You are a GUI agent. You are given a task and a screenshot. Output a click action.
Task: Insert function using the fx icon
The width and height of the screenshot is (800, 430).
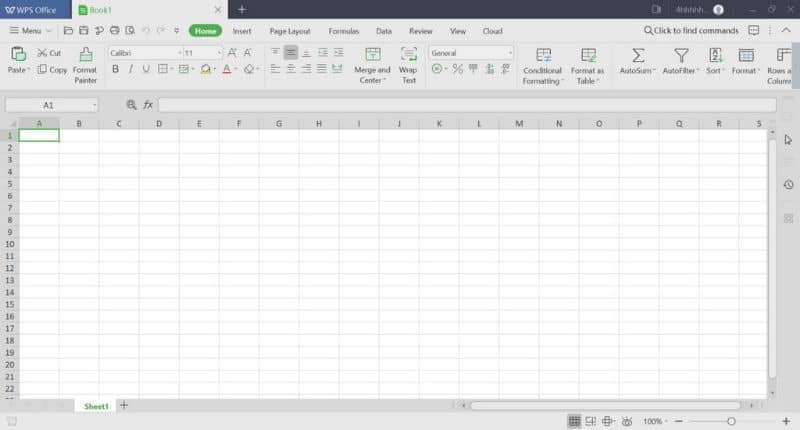click(148, 105)
